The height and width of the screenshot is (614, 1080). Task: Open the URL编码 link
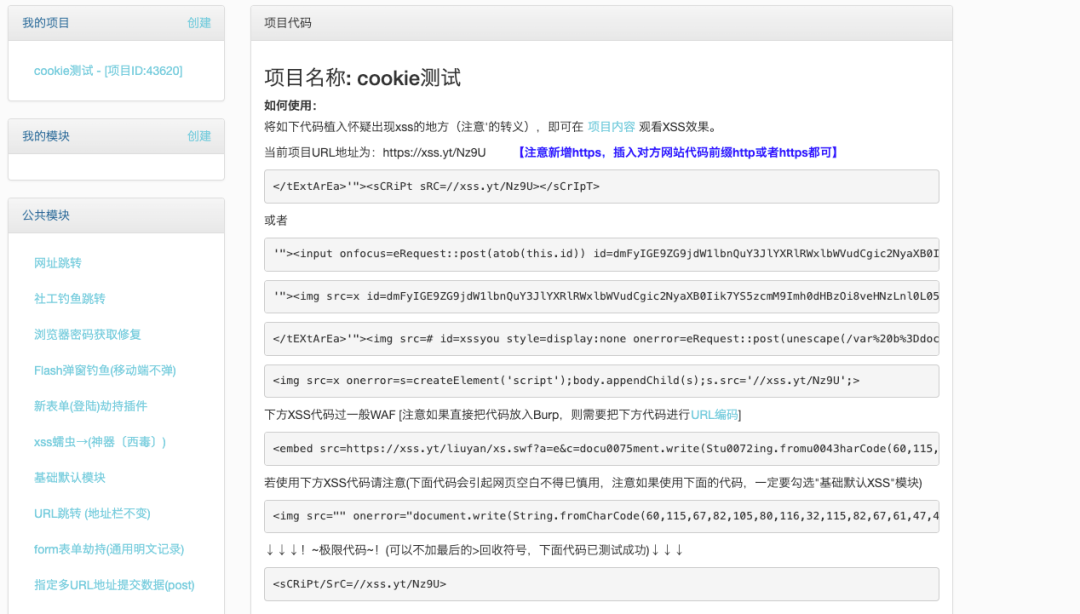point(714,414)
